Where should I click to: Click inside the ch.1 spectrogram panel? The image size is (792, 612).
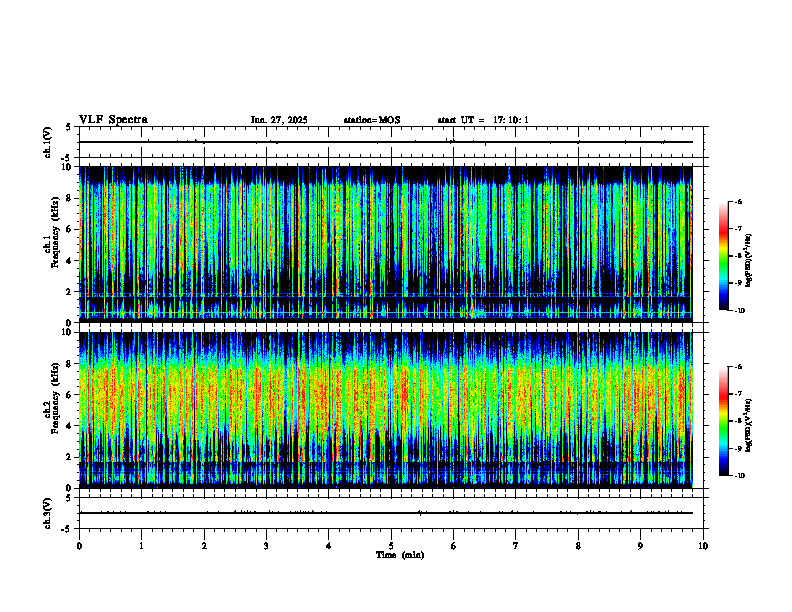[385, 244]
